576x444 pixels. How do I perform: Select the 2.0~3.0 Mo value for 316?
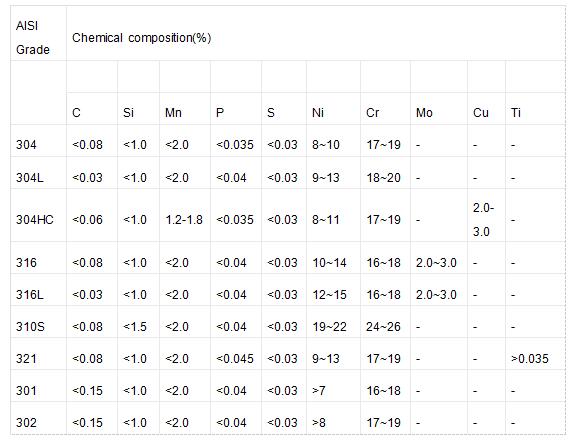436,263
